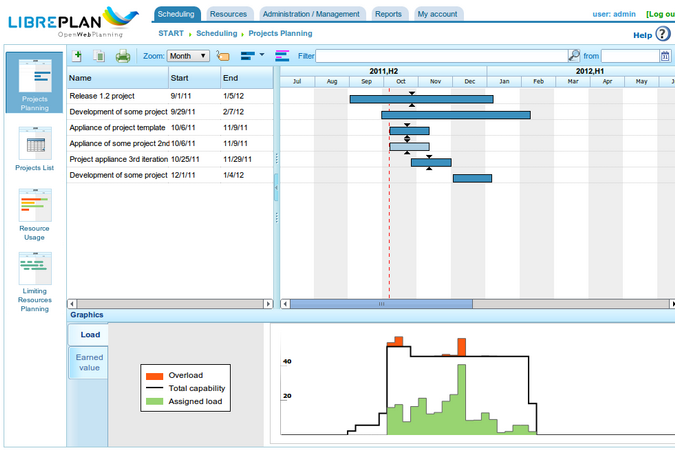
Task: Open Limiting Resources Planning view
Action: click(34, 282)
